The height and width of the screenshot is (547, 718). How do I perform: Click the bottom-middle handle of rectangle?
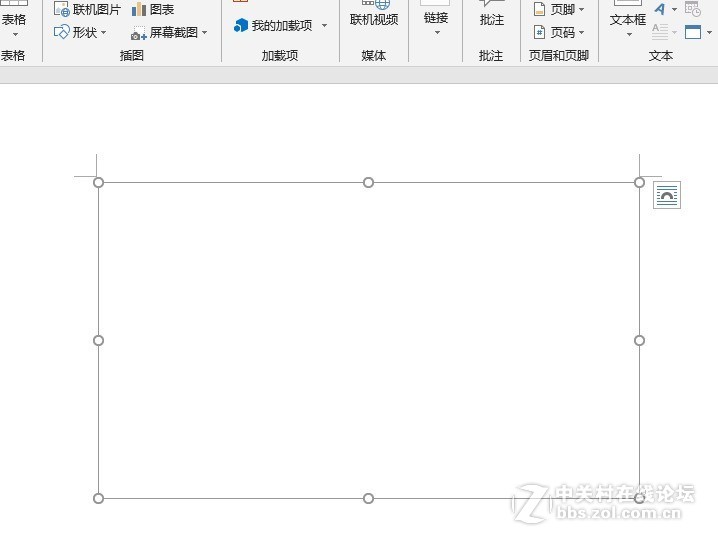pyautogui.click(x=368, y=498)
